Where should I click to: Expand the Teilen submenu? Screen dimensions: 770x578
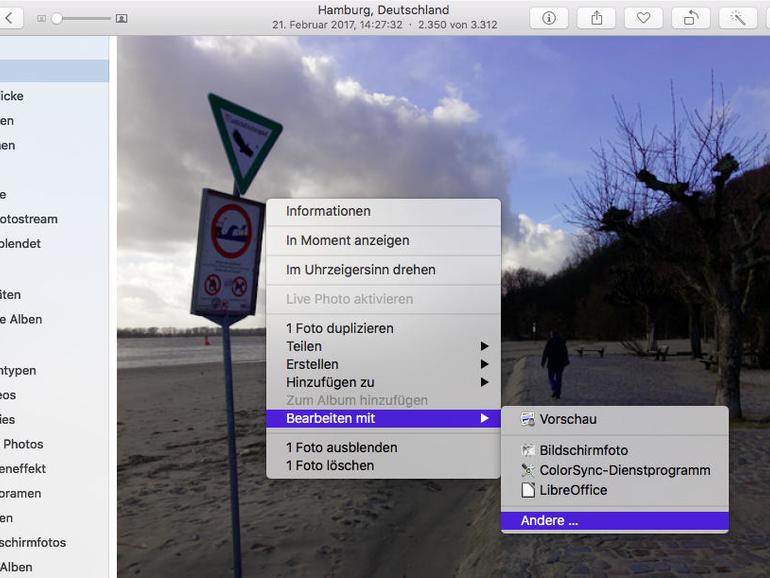pos(384,346)
